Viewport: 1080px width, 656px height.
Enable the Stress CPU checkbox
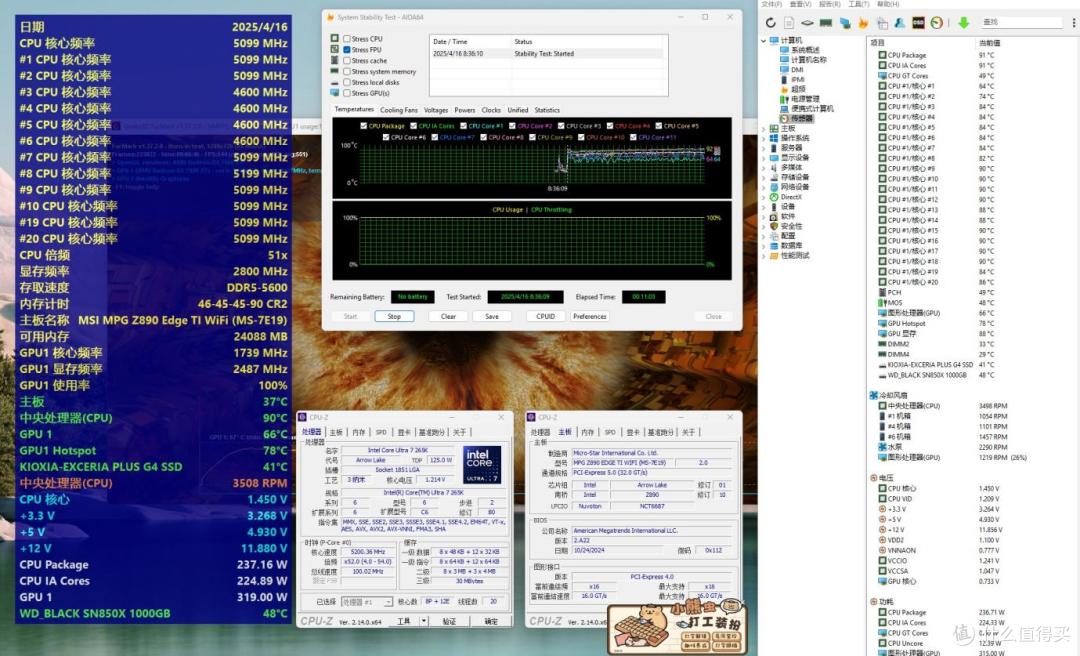tap(346, 39)
